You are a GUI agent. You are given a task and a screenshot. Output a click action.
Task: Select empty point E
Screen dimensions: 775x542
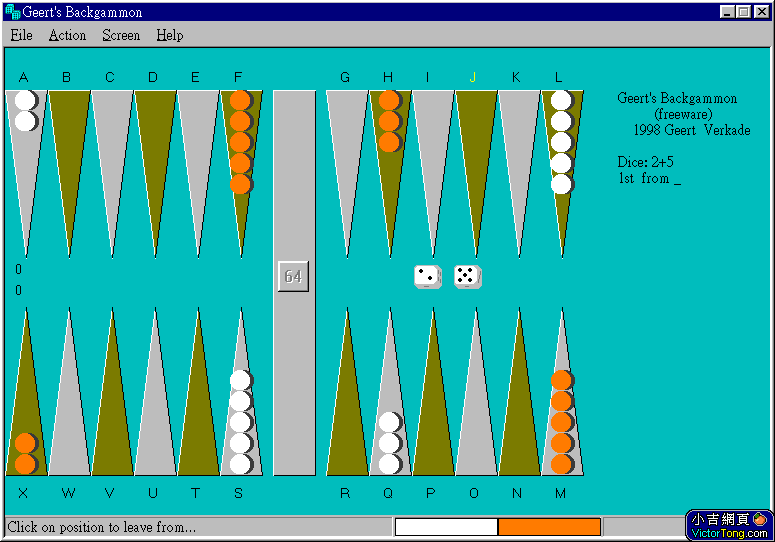coord(198,174)
